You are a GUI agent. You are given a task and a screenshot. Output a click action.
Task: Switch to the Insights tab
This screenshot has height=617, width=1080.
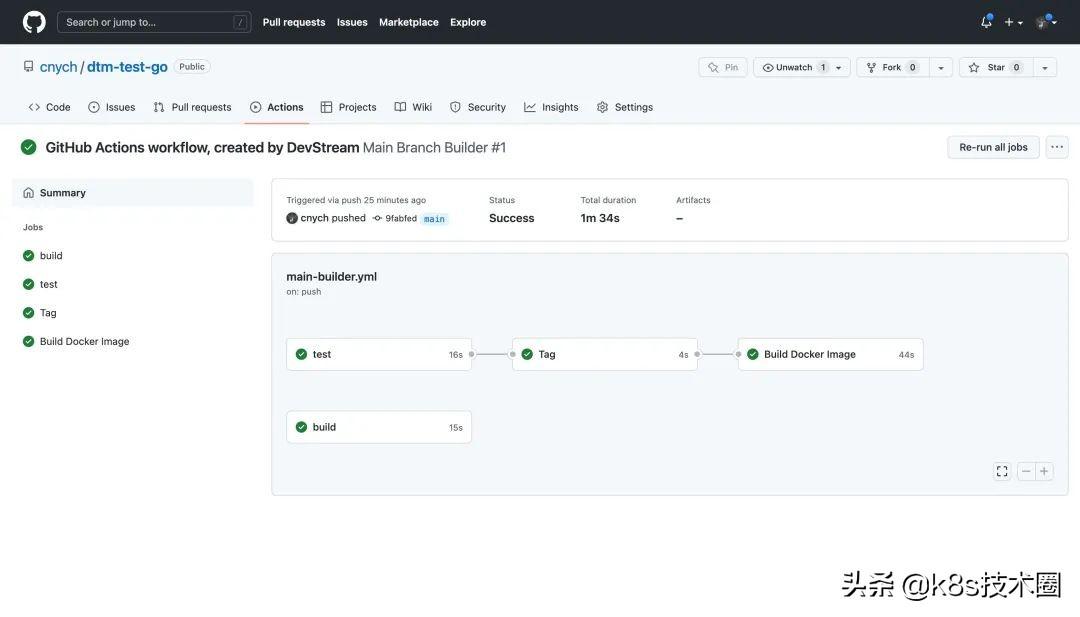tap(551, 107)
